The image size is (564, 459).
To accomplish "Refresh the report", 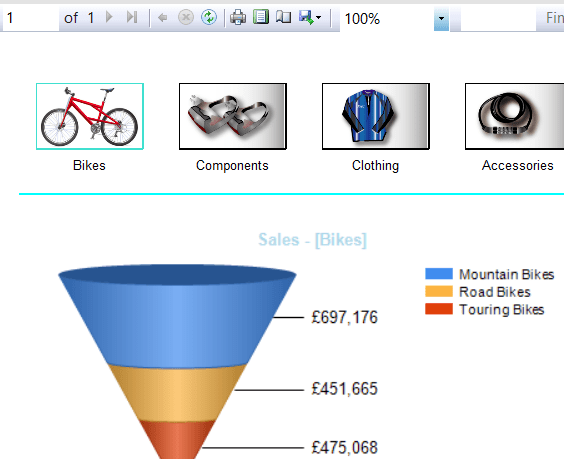I will tap(209, 17).
